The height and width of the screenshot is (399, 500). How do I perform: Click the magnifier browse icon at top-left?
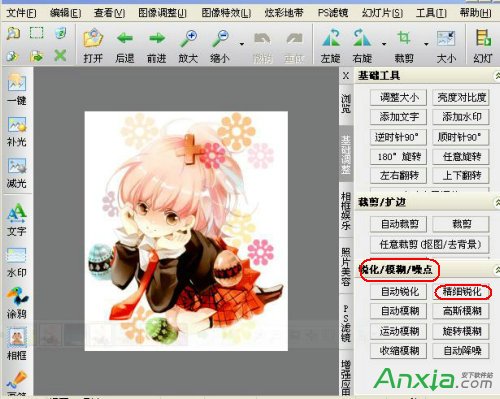[x=13, y=33]
